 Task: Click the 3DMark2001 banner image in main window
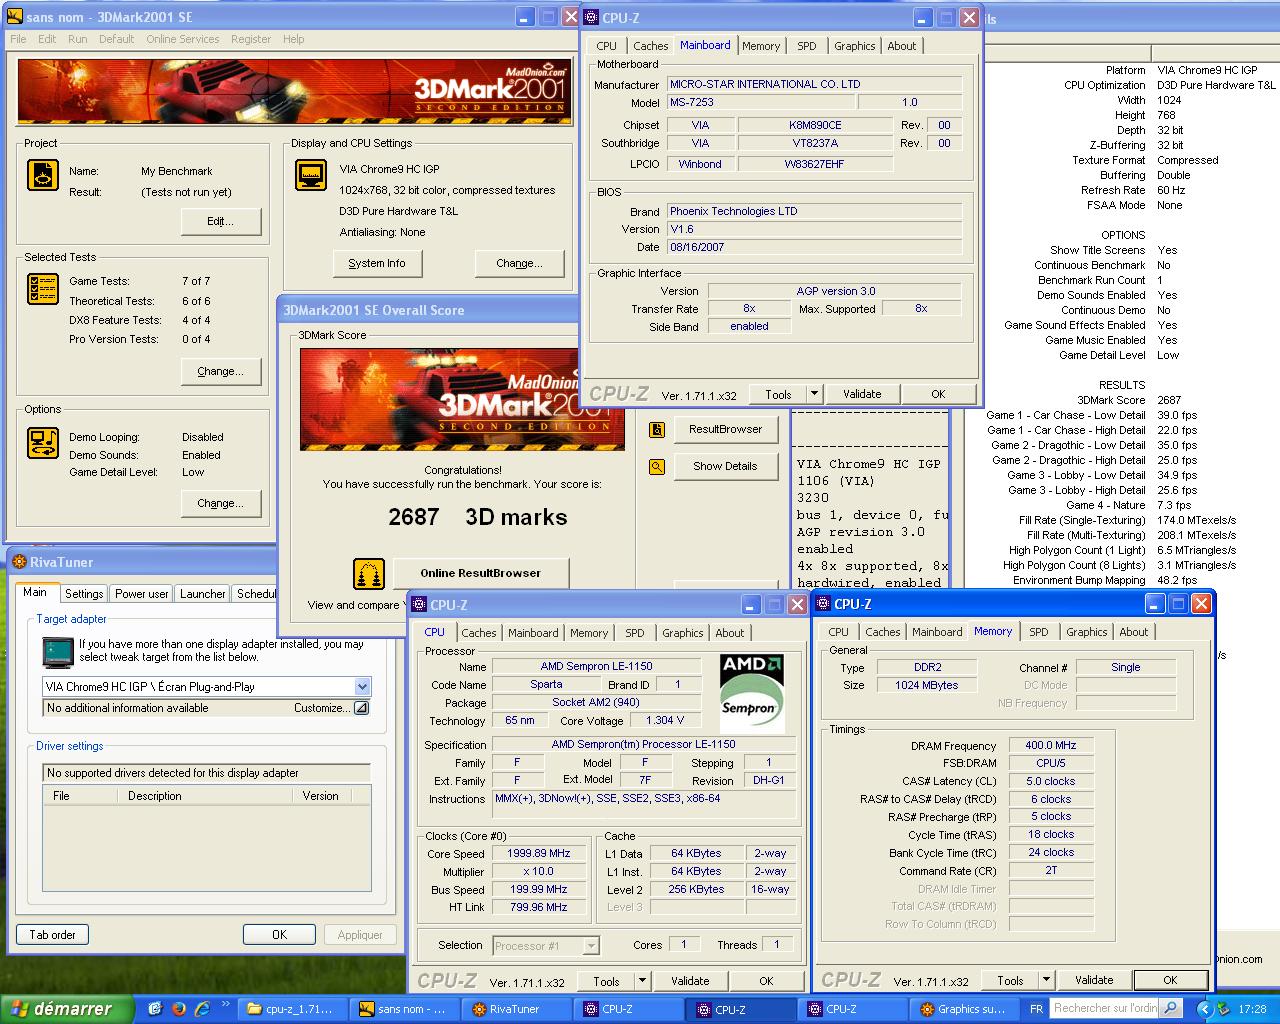click(295, 92)
